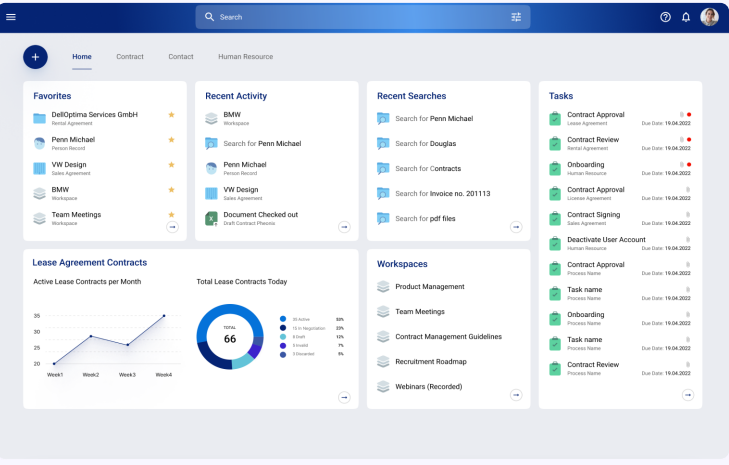Open Search for Contracts recent search
Screen dimensions: 729x465
click(x=428, y=169)
